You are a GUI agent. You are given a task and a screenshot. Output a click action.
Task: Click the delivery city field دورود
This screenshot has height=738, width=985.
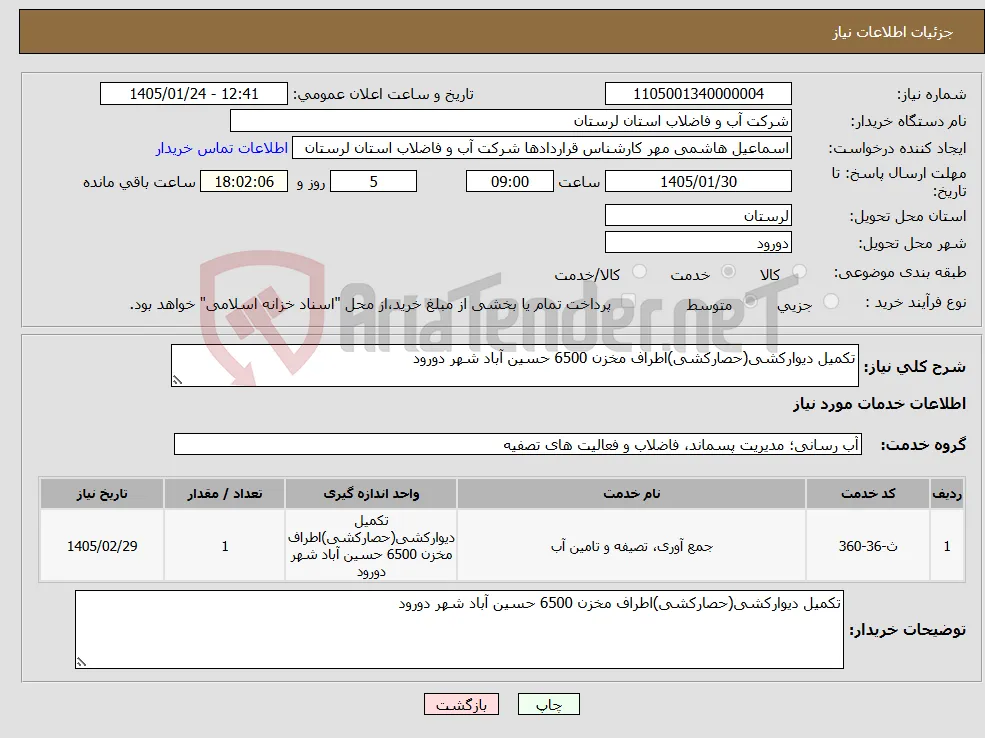(x=698, y=242)
